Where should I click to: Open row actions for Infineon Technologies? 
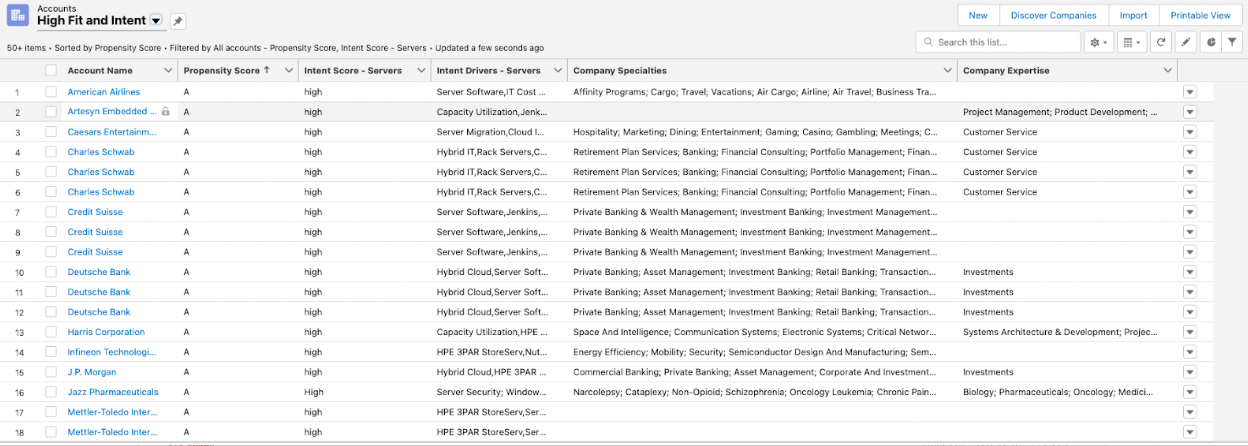tap(1189, 352)
